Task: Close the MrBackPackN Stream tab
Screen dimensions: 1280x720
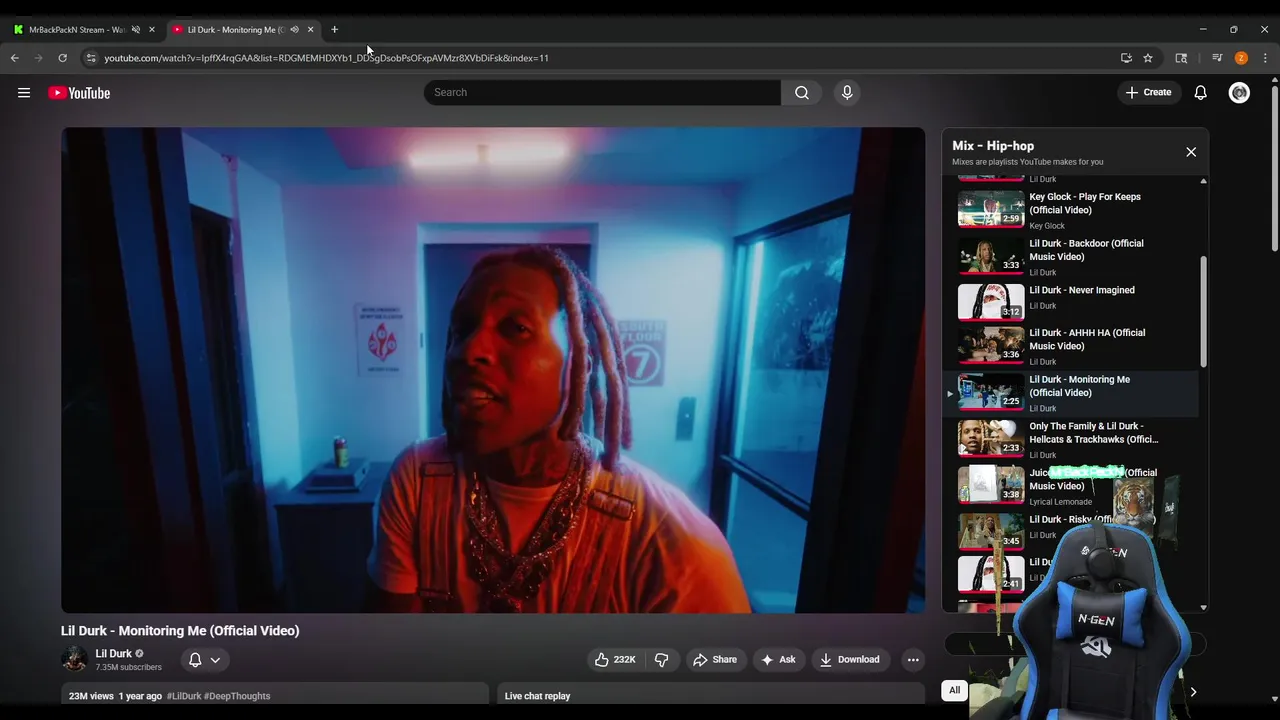Action: point(152,30)
